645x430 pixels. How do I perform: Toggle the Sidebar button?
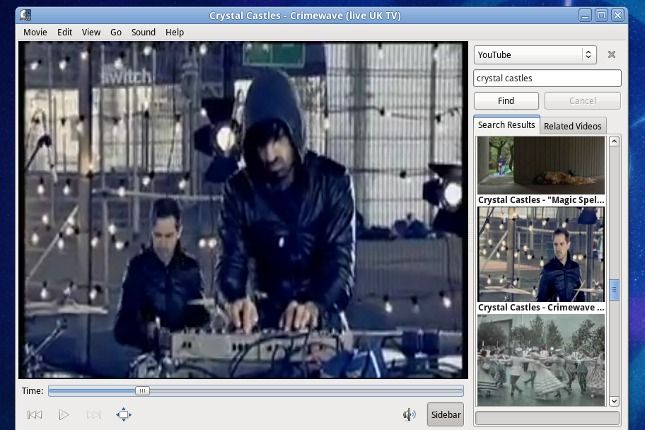(x=445, y=414)
